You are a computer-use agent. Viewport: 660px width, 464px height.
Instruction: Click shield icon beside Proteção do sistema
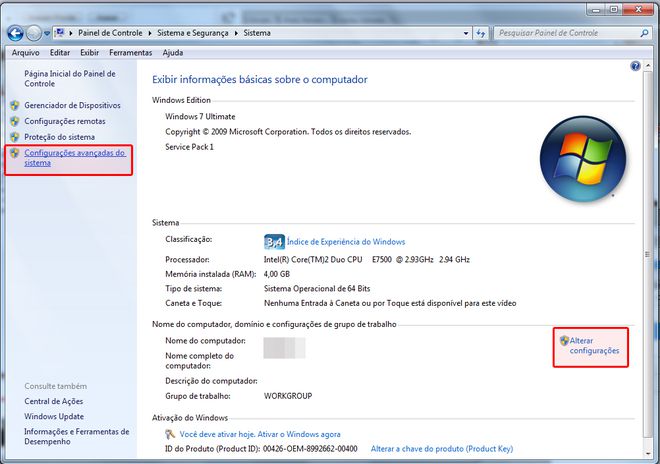15,137
